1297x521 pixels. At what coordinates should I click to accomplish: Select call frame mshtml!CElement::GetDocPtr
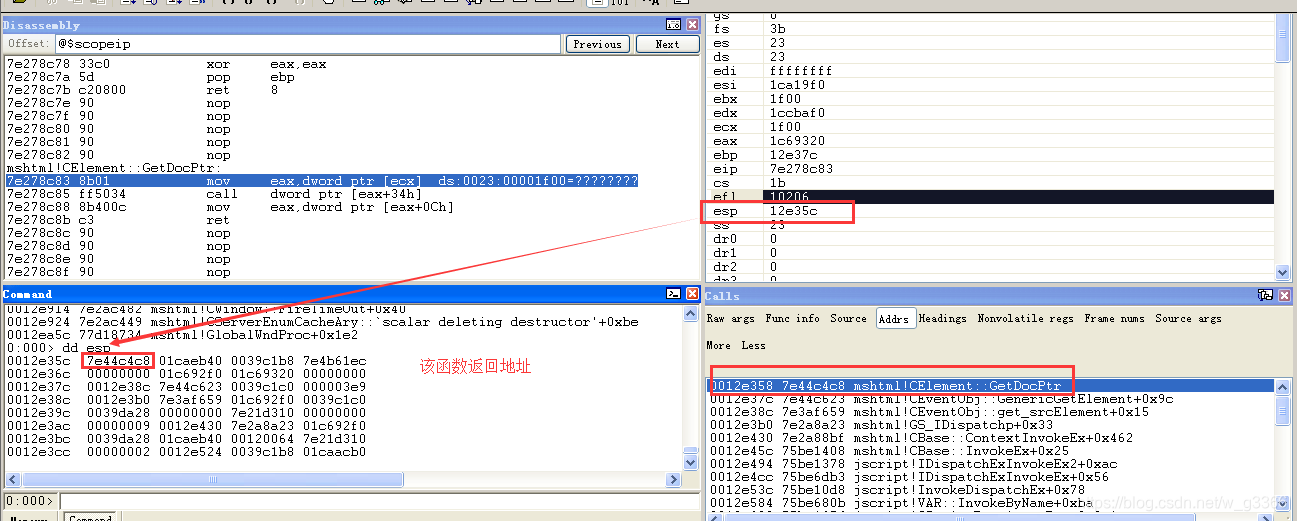pos(991,385)
